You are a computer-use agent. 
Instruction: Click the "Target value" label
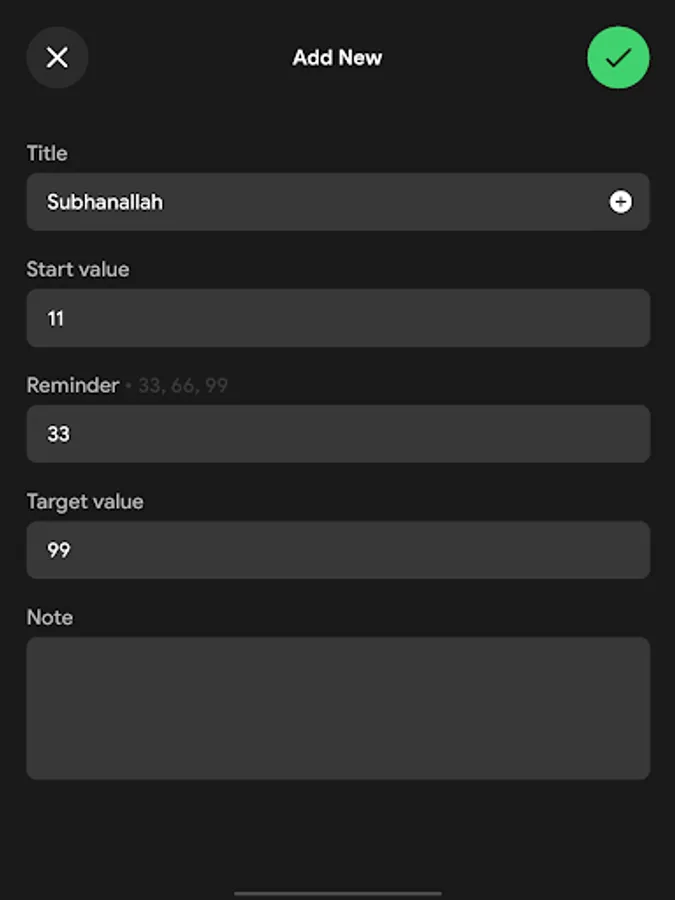point(85,501)
